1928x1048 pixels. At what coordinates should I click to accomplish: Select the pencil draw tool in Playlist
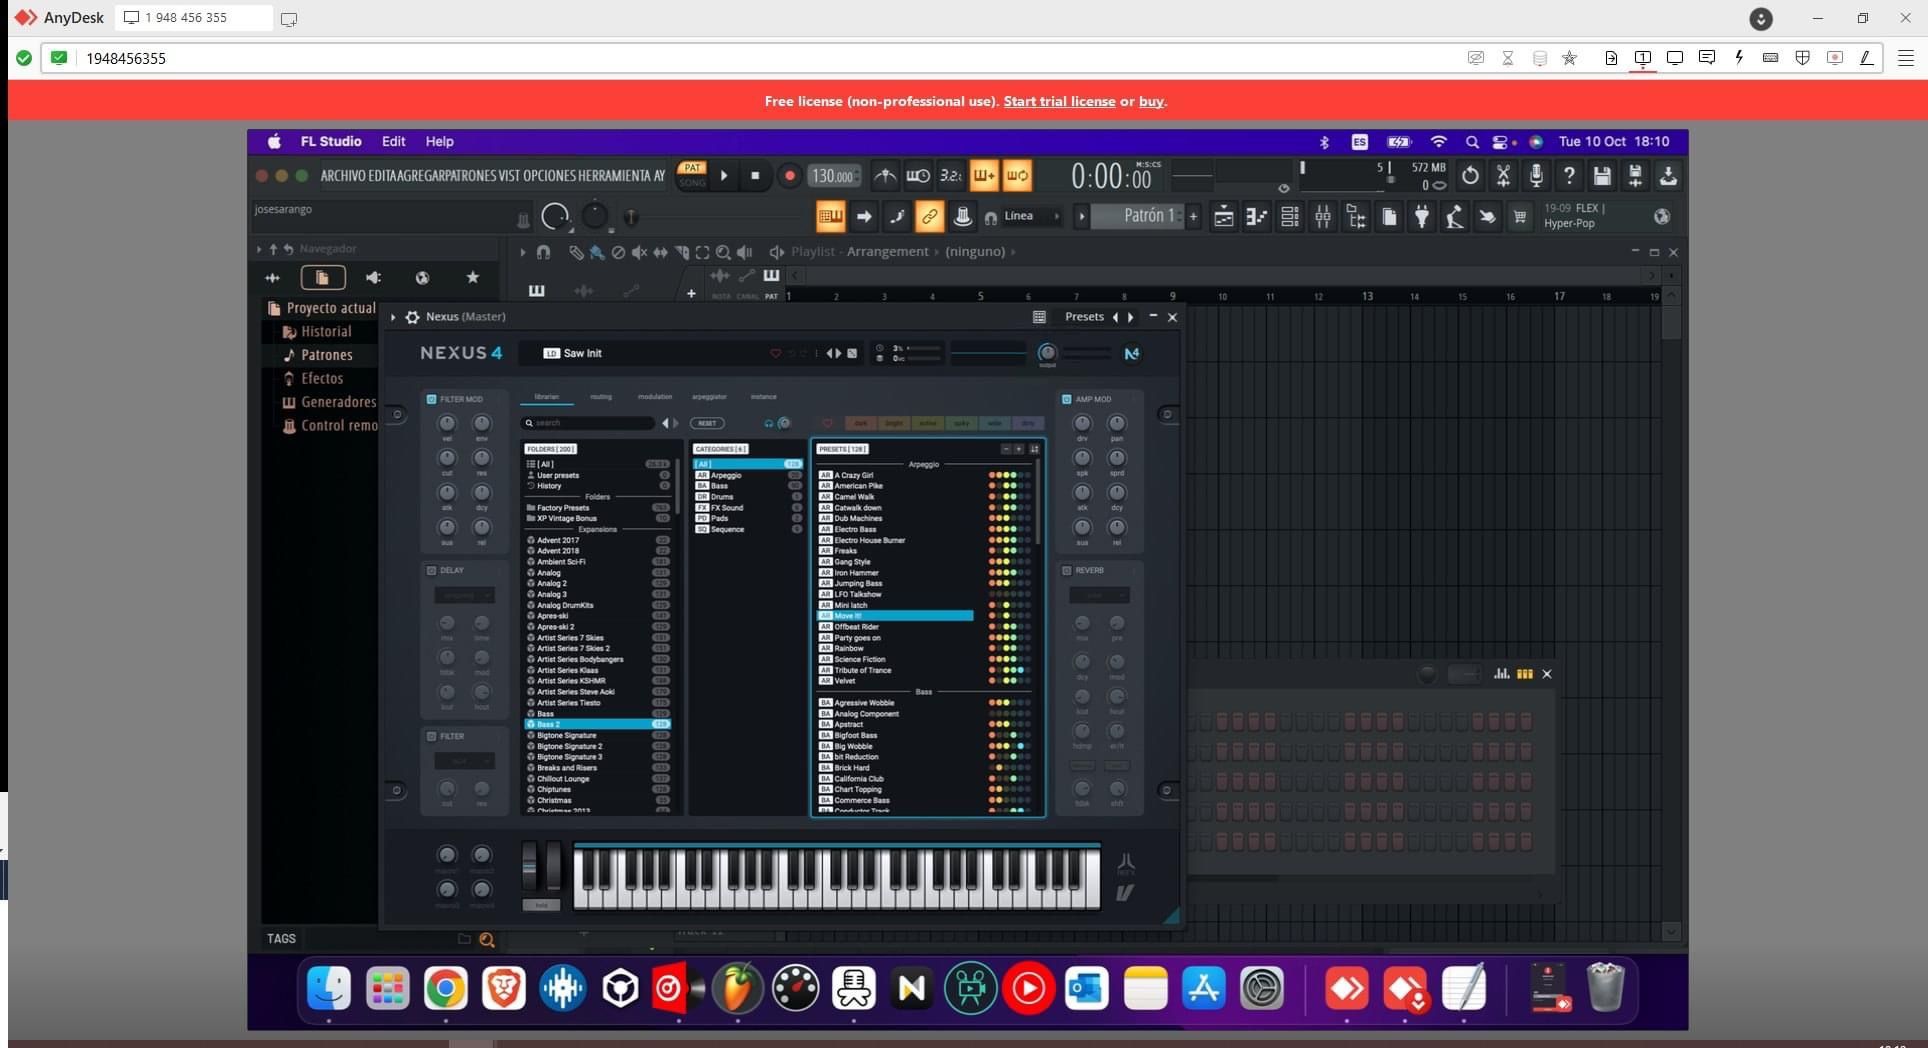tap(576, 252)
